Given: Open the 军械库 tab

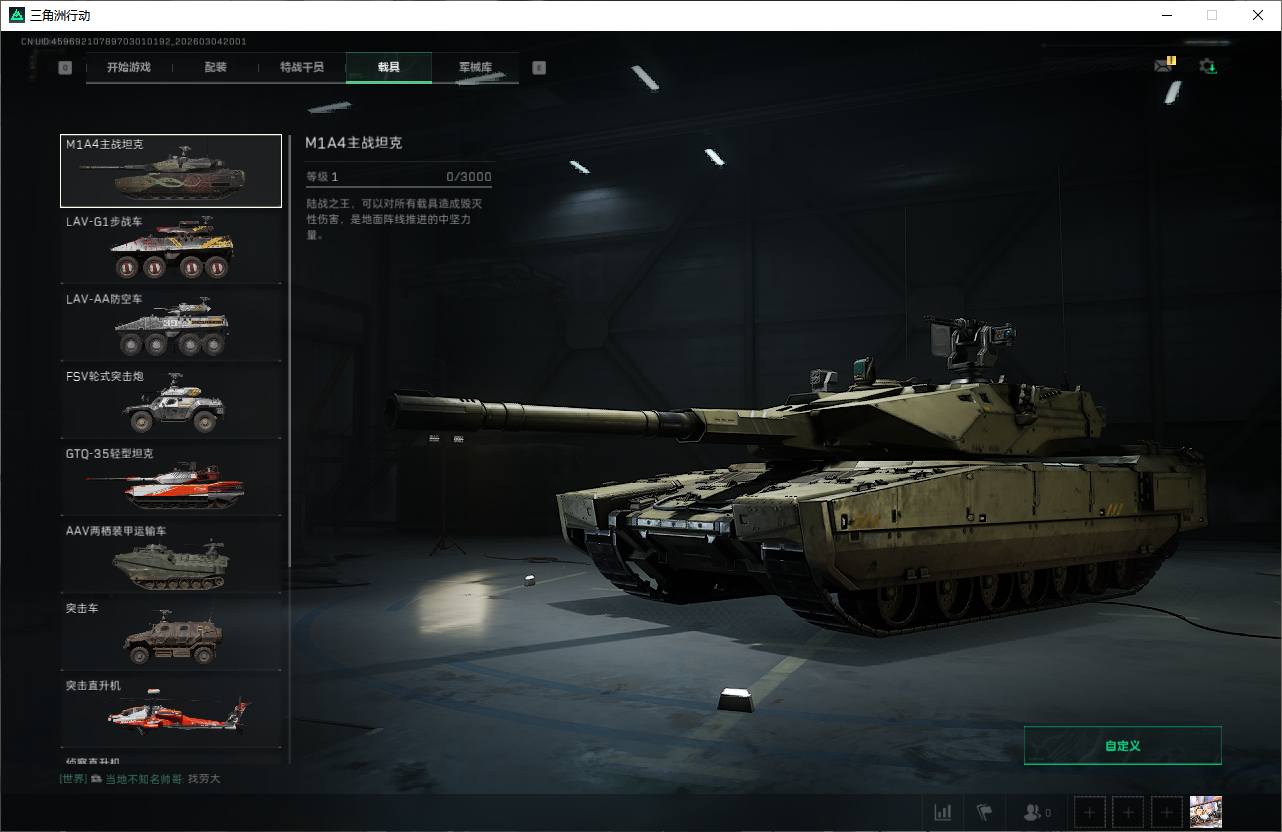Looking at the screenshot, I should (475, 67).
